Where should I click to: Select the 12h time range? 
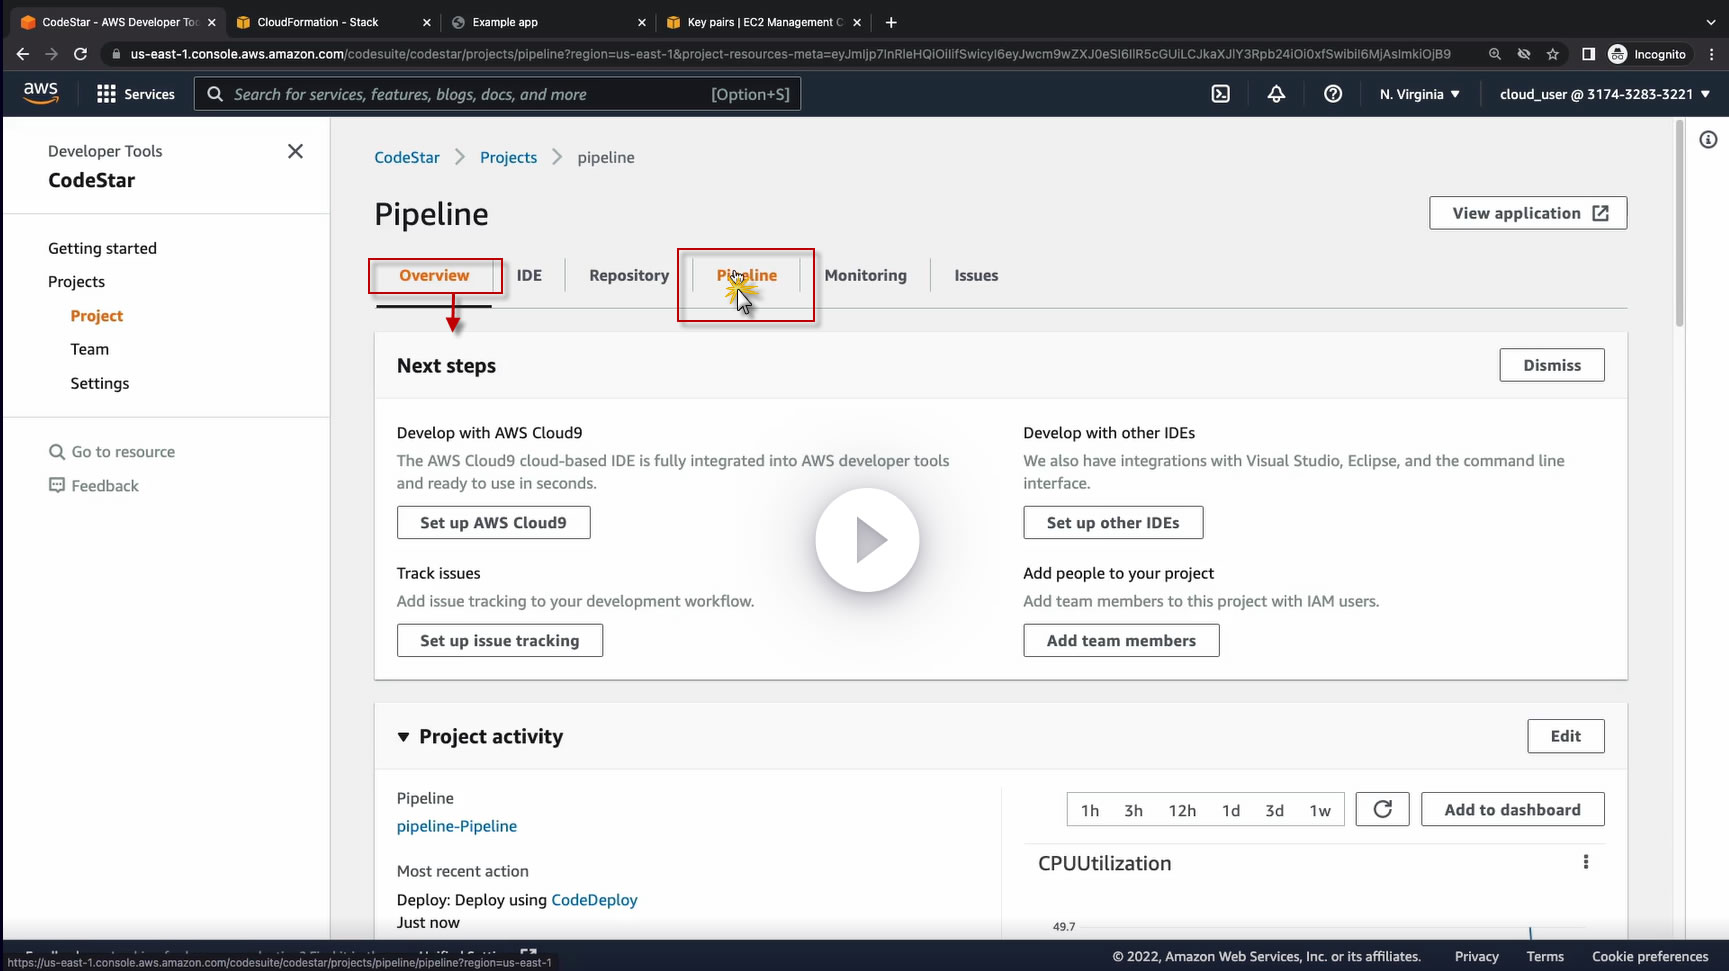pyautogui.click(x=1182, y=810)
